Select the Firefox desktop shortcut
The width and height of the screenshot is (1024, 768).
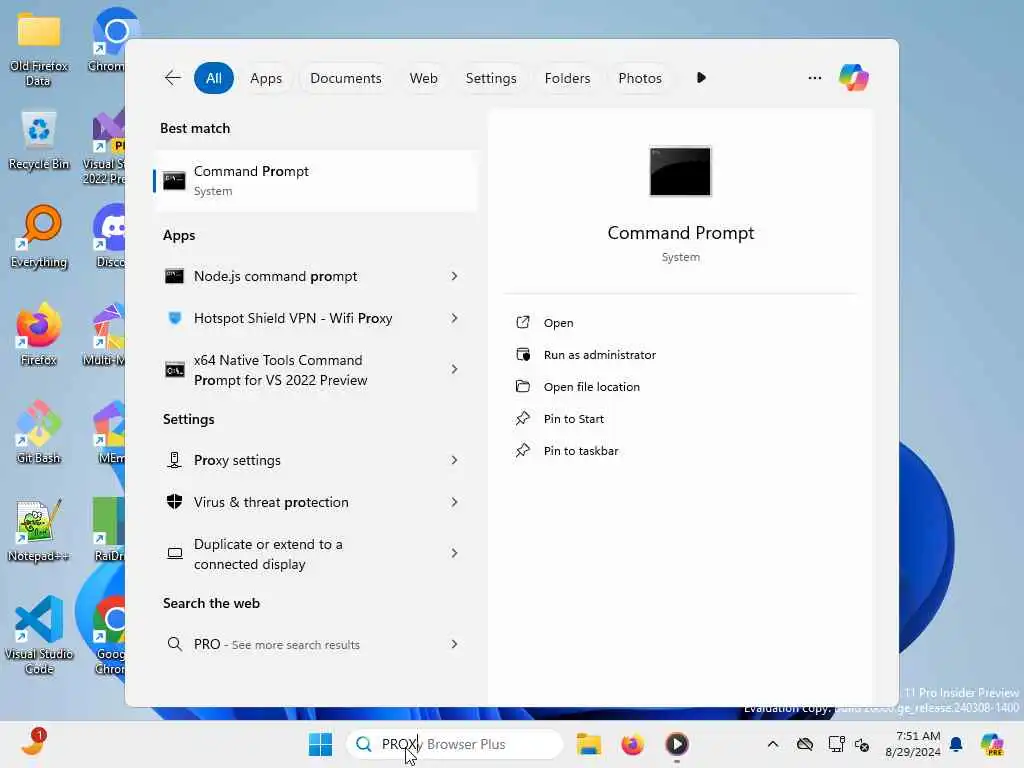point(39,334)
